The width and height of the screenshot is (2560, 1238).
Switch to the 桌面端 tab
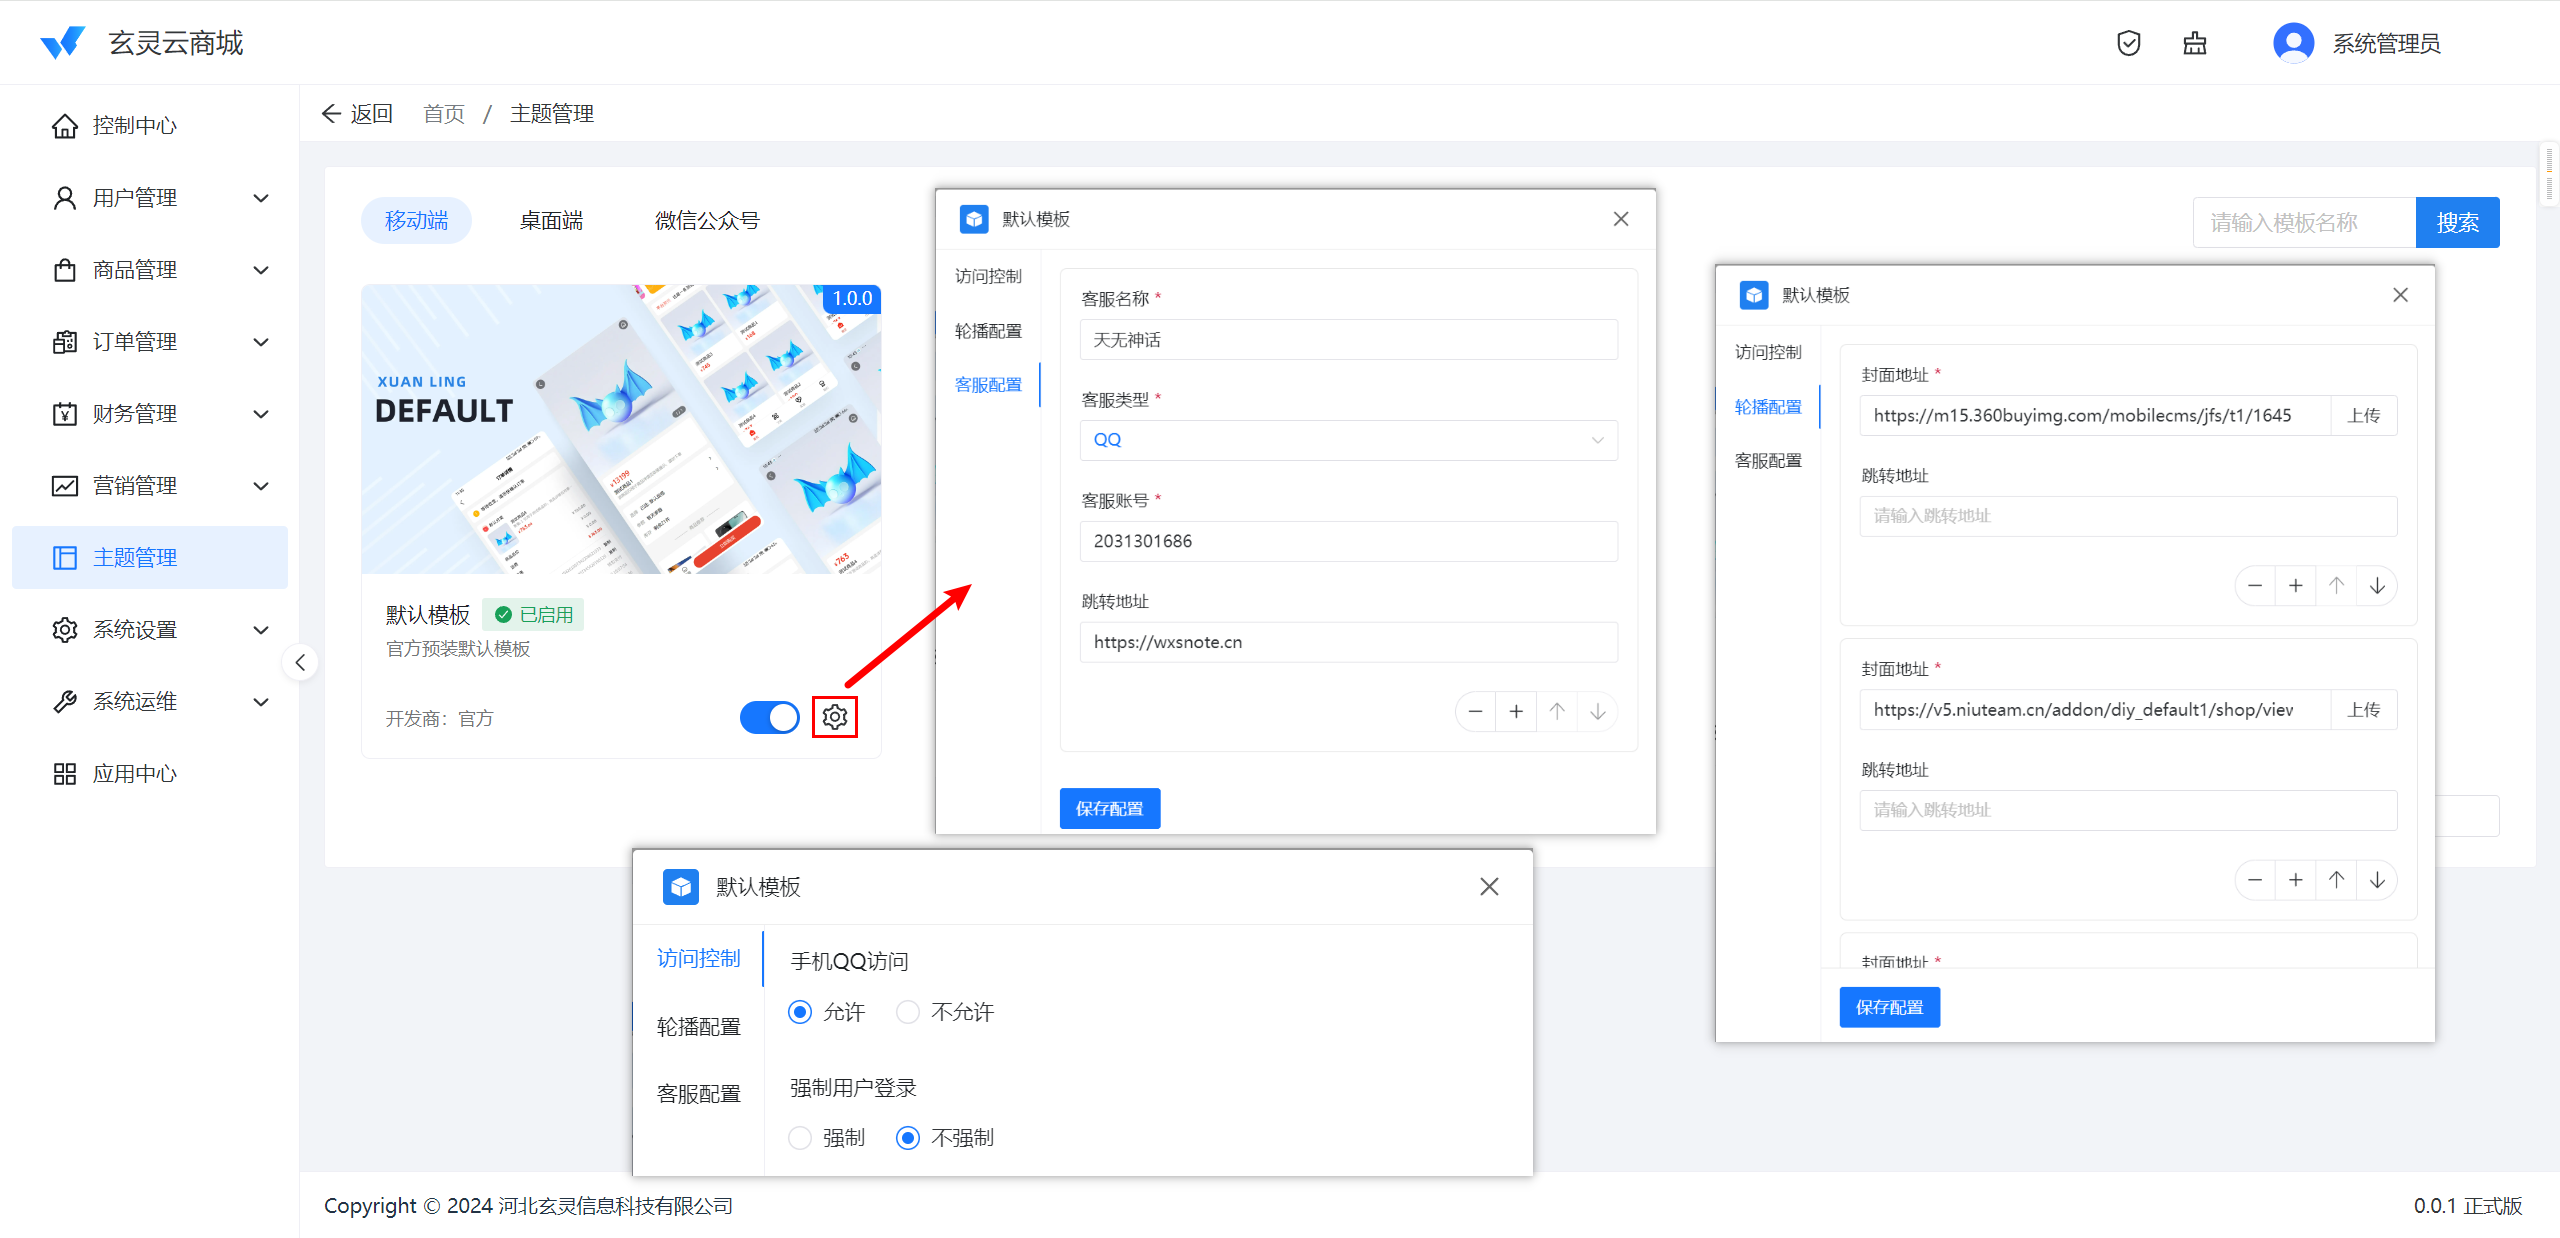551,221
